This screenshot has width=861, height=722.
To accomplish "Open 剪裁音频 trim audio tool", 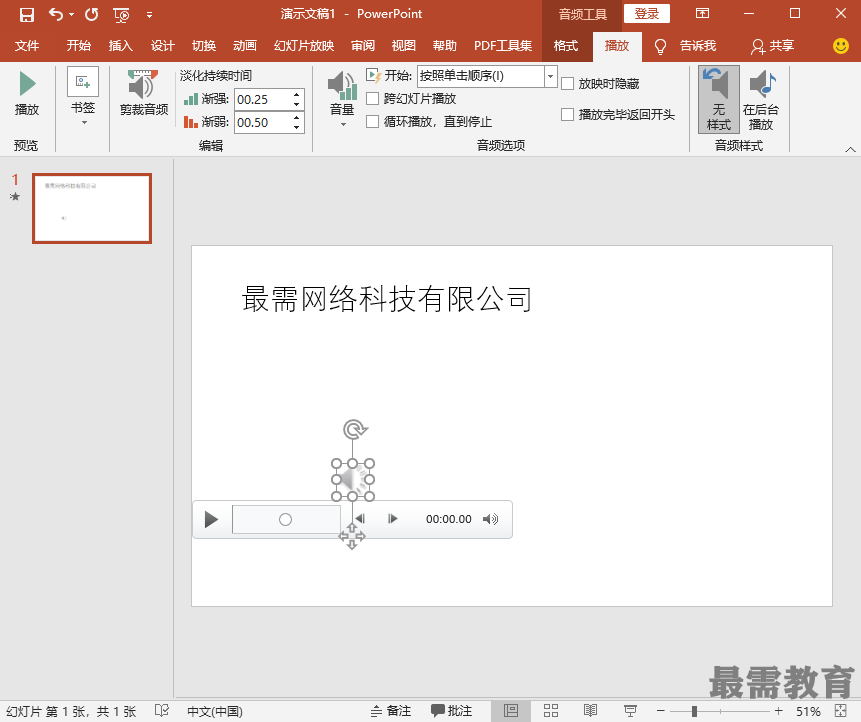I will click(144, 93).
